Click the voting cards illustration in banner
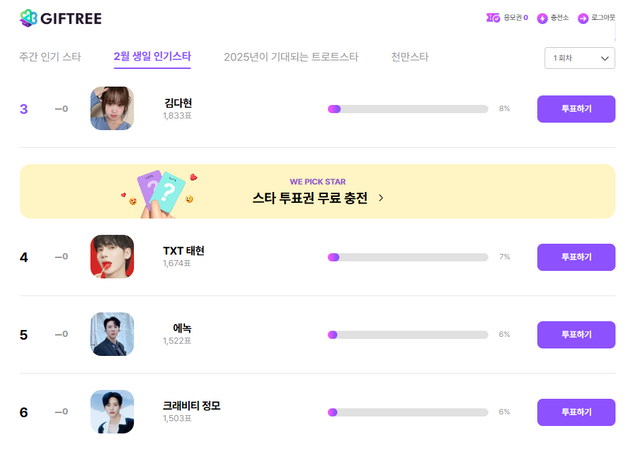This screenshot has width=640, height=450. [x=158, y=192]
